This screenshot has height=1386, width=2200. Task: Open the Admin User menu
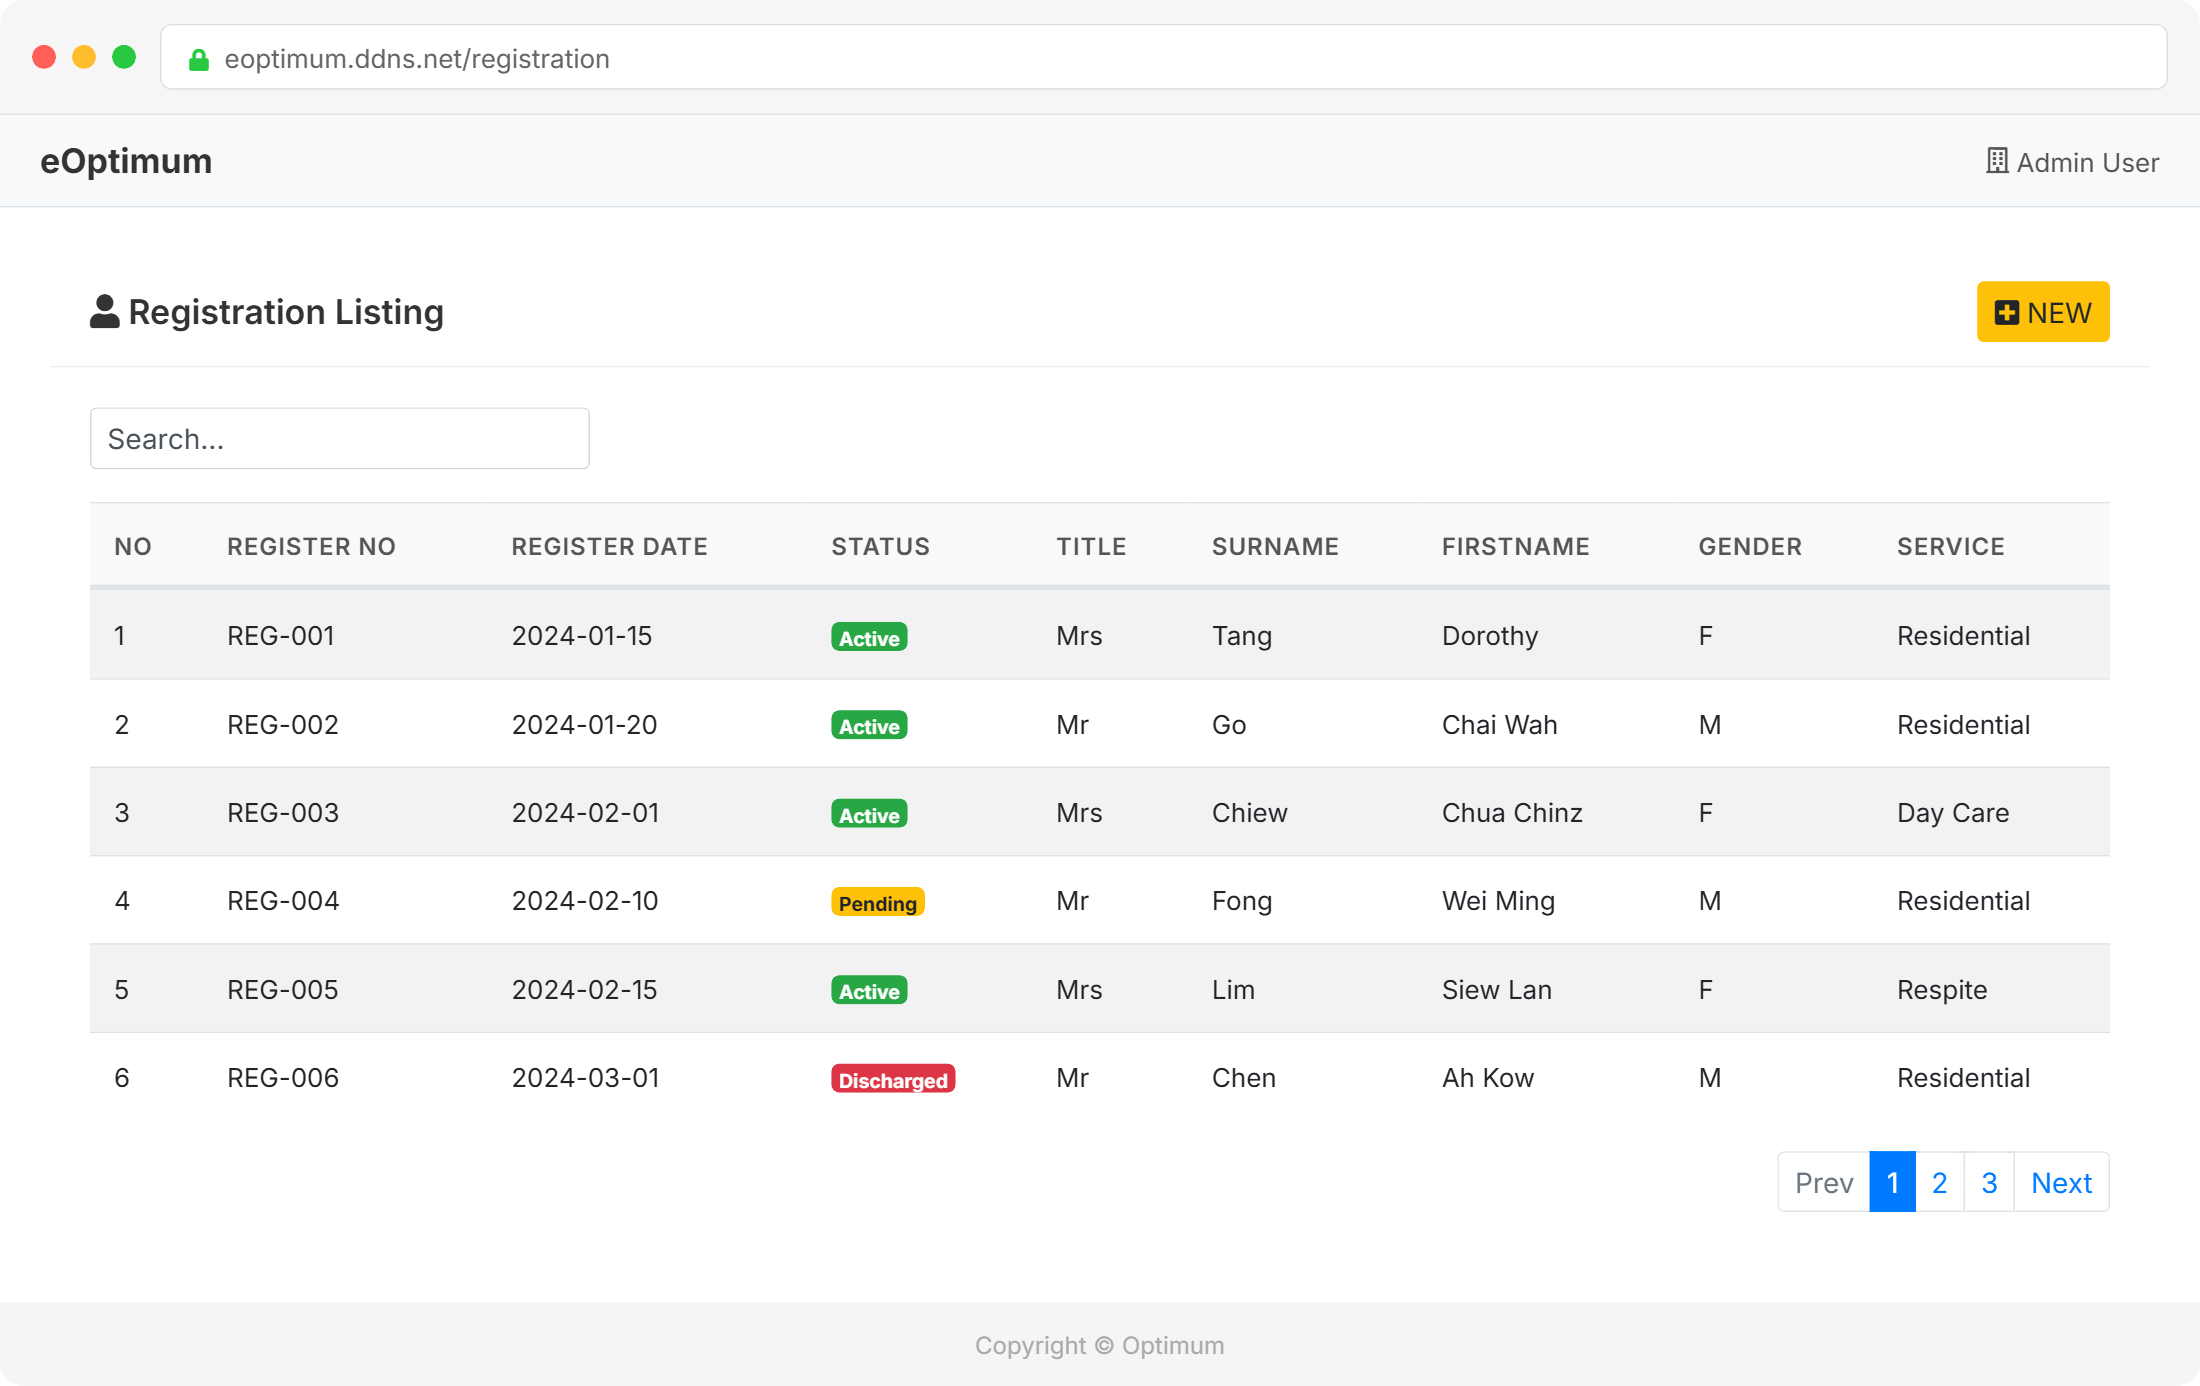click(x=2086, y=162)
